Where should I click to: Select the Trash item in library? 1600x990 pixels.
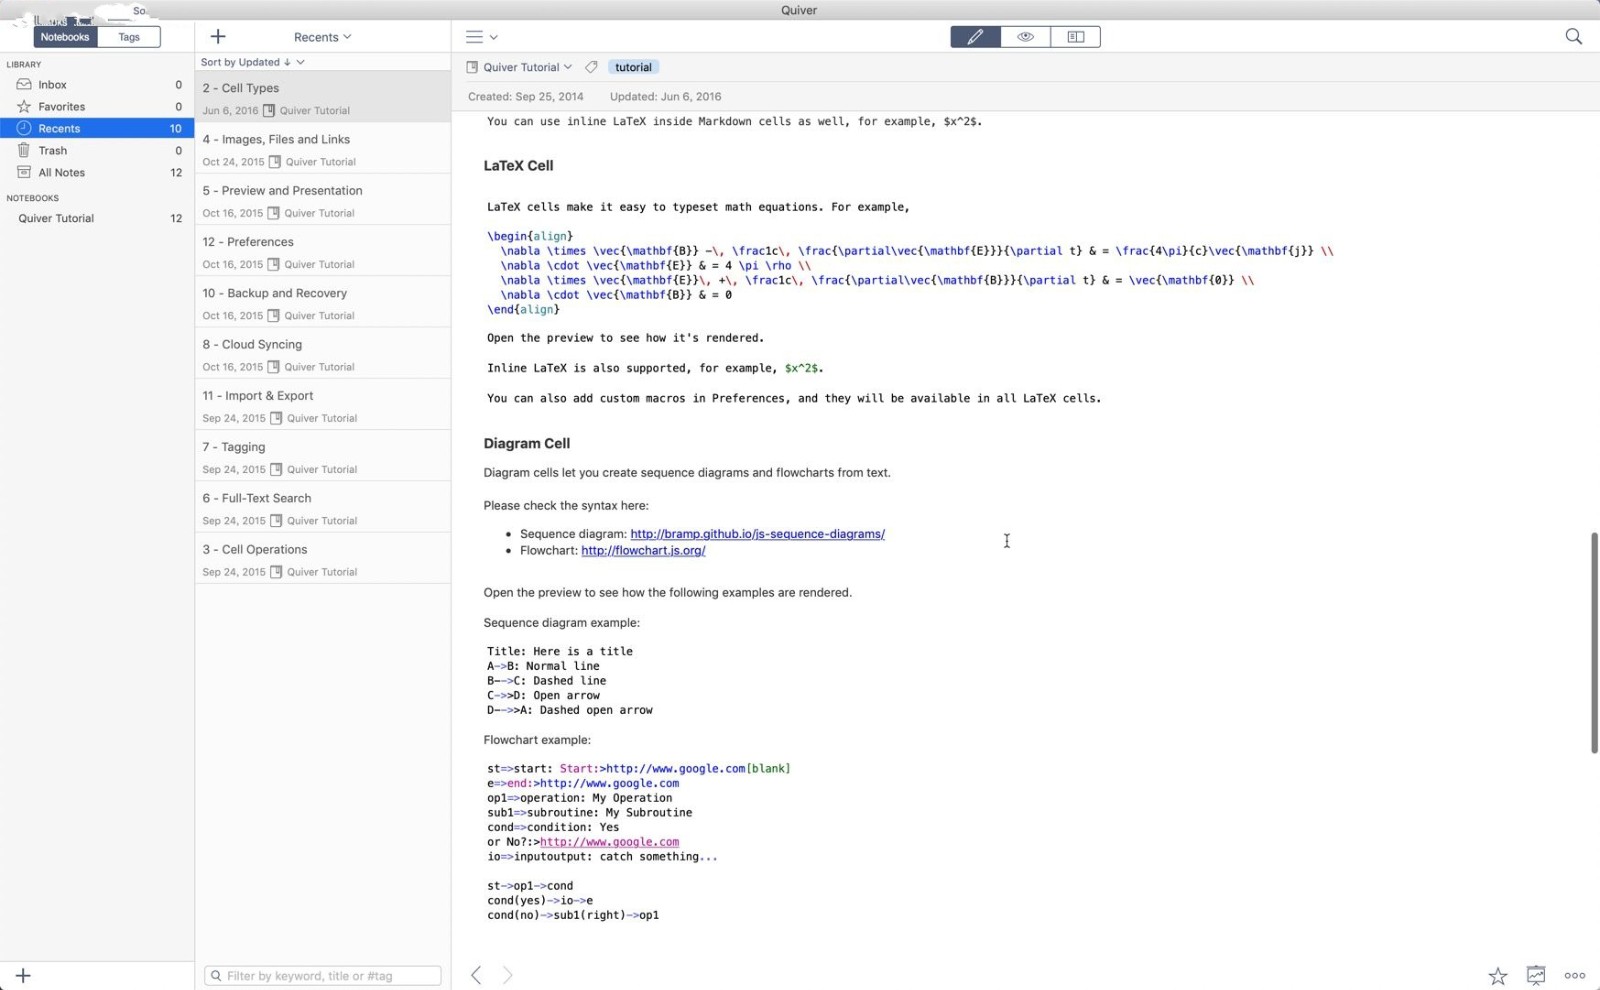click(97, 150)
